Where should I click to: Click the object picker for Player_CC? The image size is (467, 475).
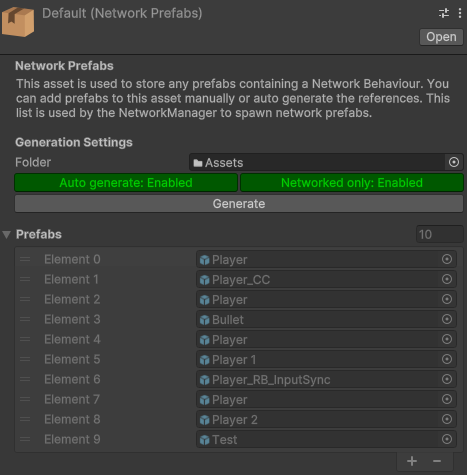[447, 279]
